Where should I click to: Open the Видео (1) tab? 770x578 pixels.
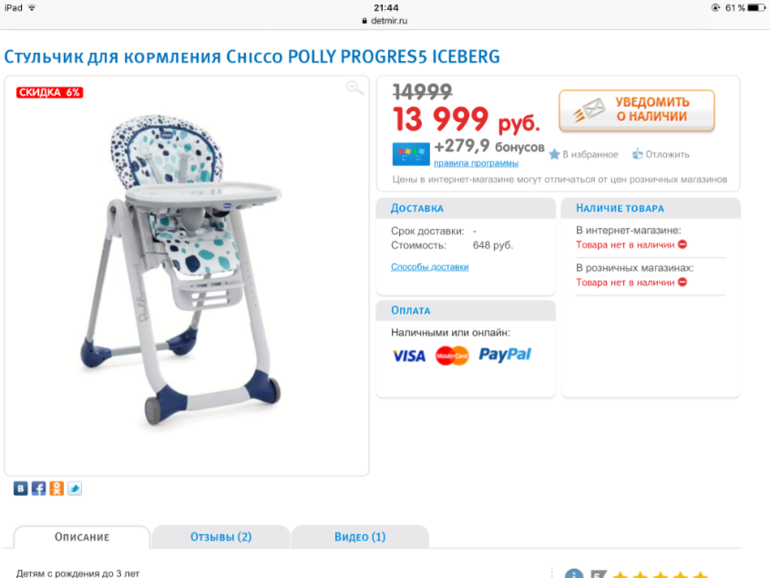(360, 537)
